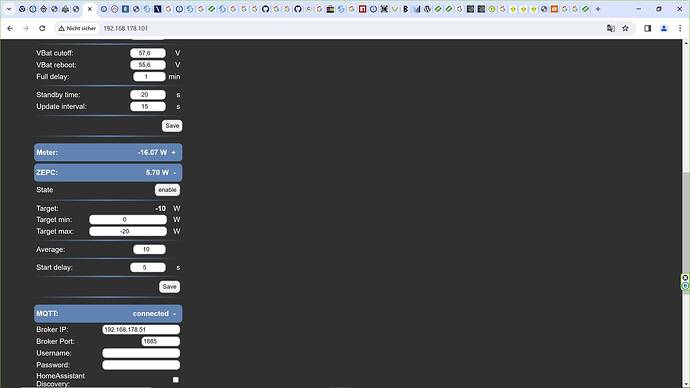Click the Average value field
This screenshot has width=690, height=388.
tap(149, 249)
